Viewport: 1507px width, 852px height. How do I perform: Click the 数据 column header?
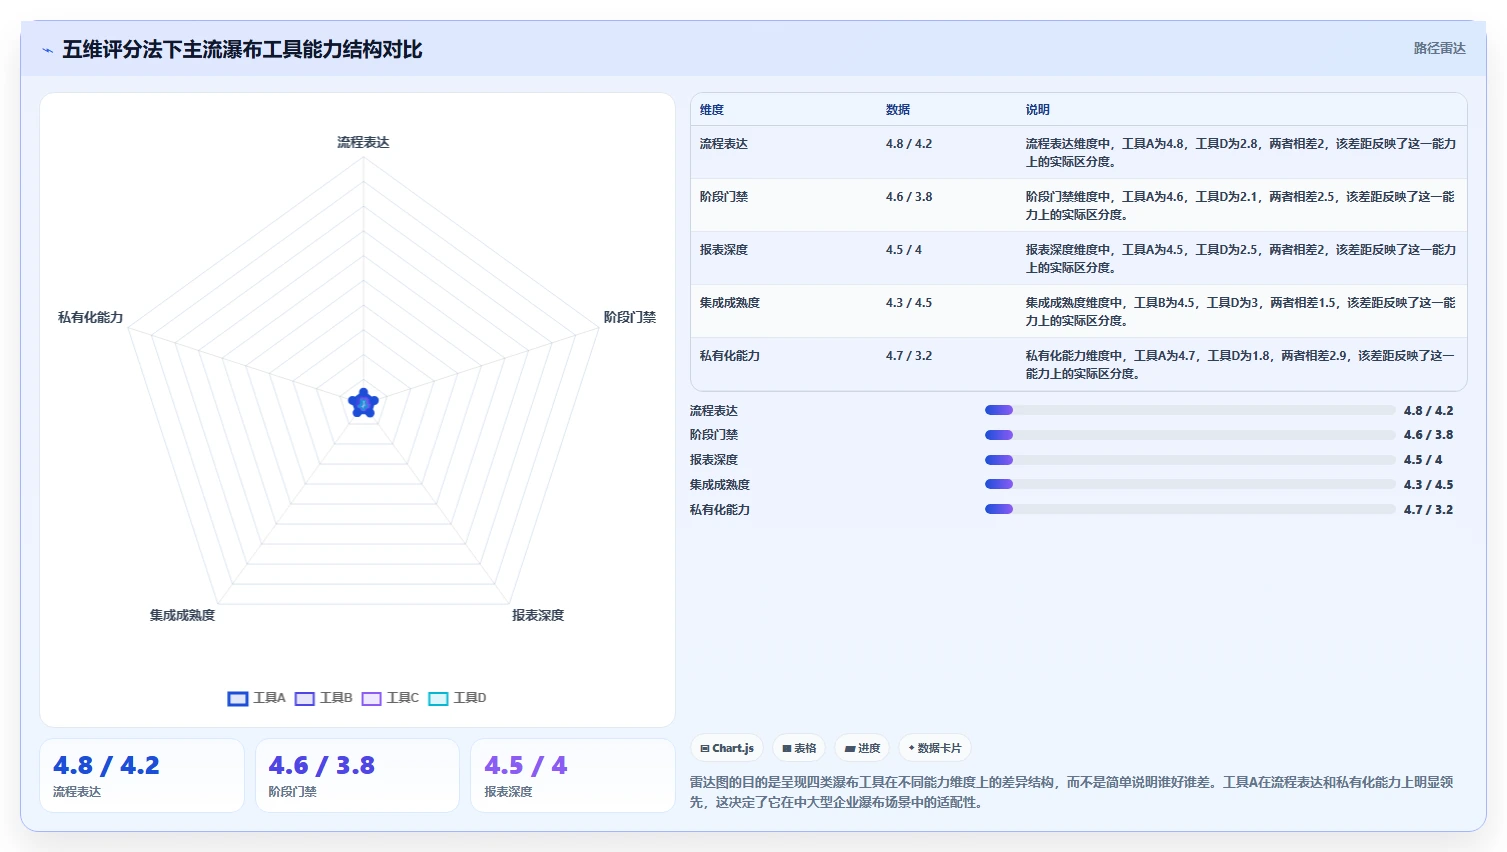pos(898,110)
